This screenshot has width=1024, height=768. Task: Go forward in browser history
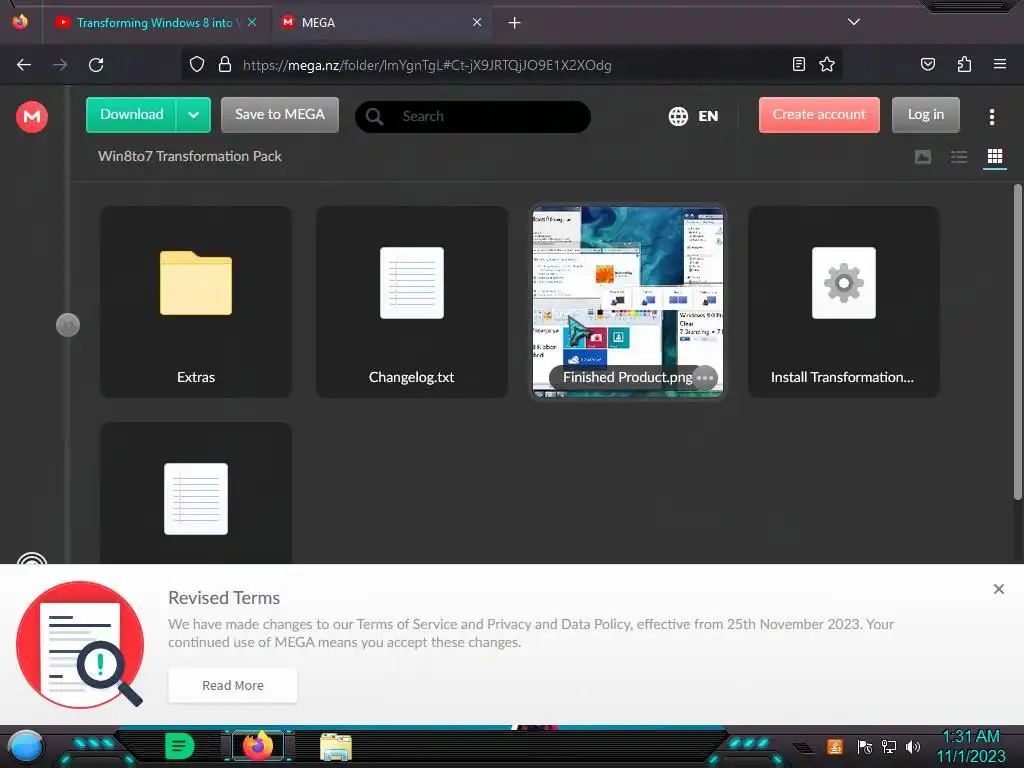(60, 65)
